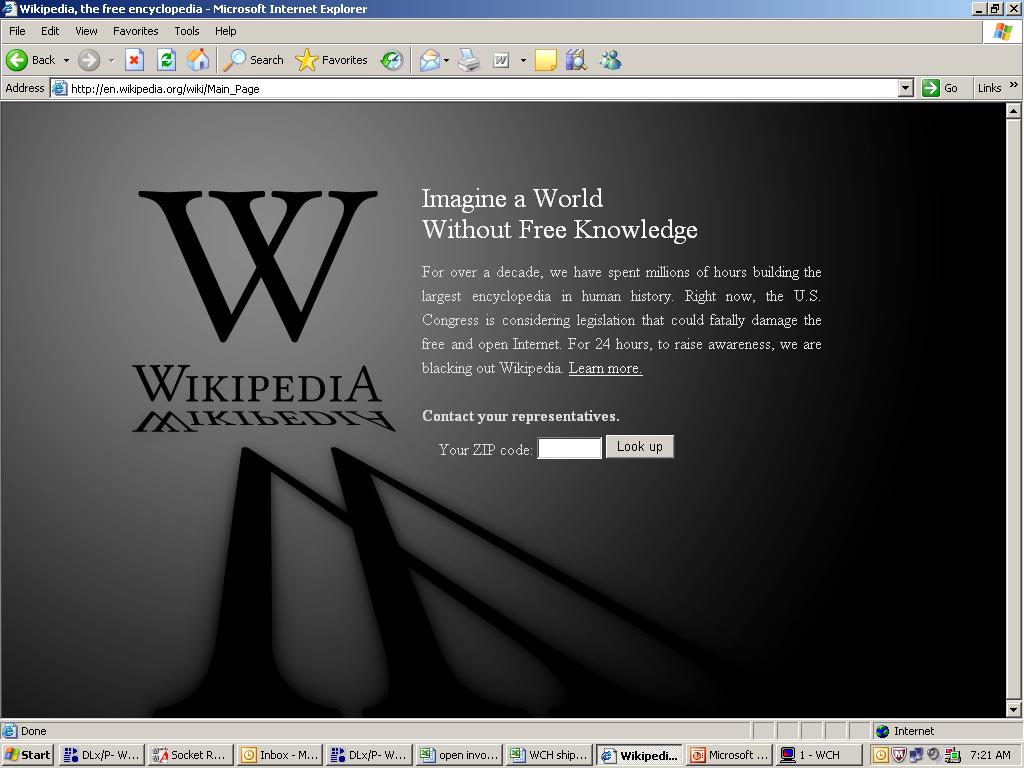Screen dimensions: 1024x768
Task: Open the Favorites star in toolbar
Action: (x=333, y=60)
